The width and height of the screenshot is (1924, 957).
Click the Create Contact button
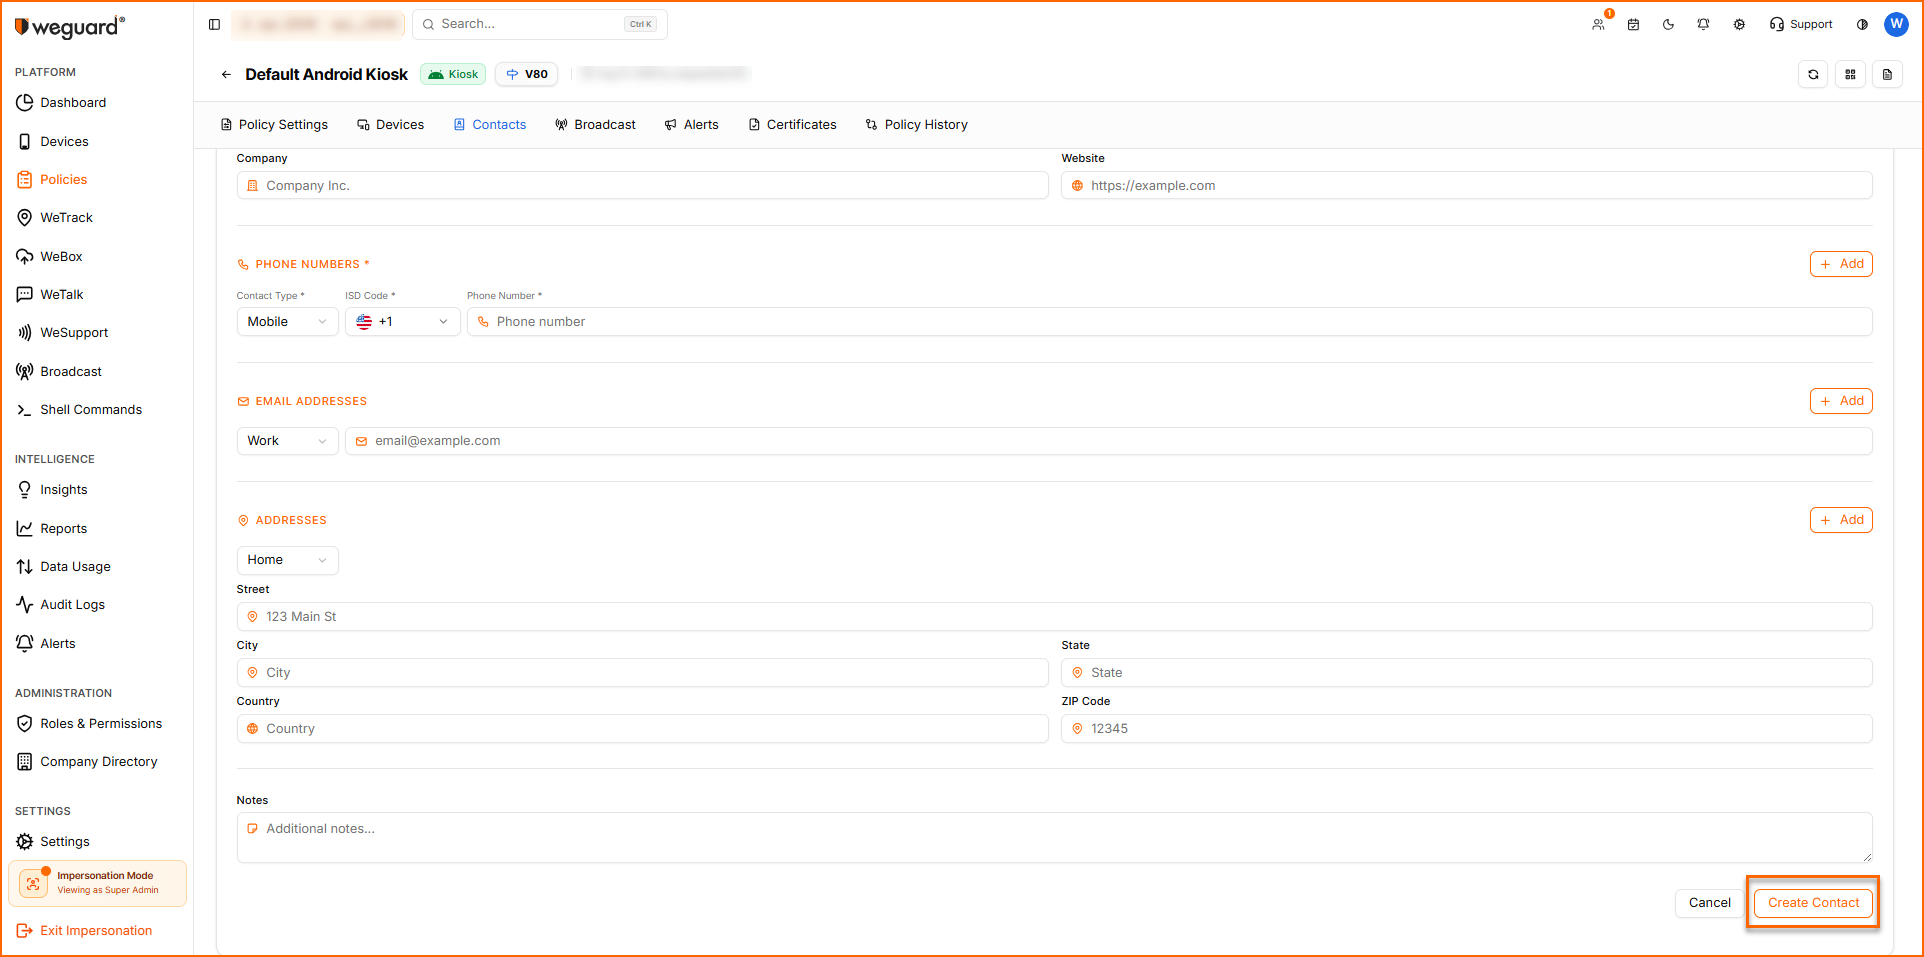point(1813,903)
